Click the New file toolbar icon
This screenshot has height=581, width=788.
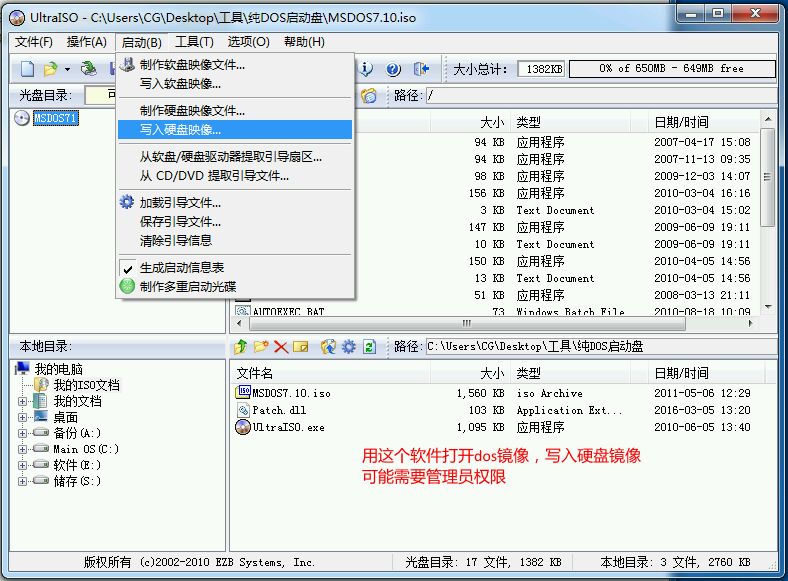(27, 68)
